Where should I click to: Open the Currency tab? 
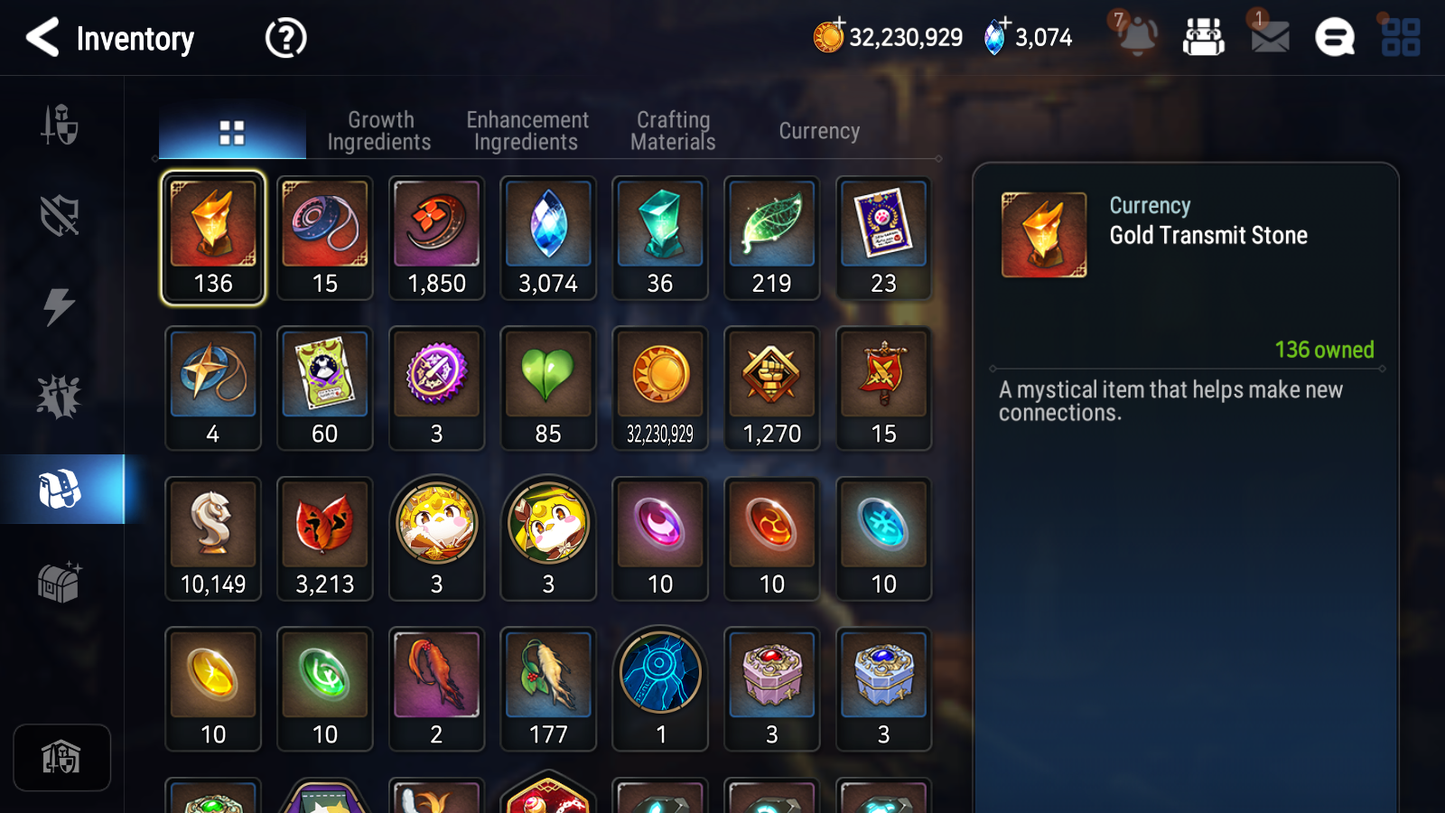[819, 131]
